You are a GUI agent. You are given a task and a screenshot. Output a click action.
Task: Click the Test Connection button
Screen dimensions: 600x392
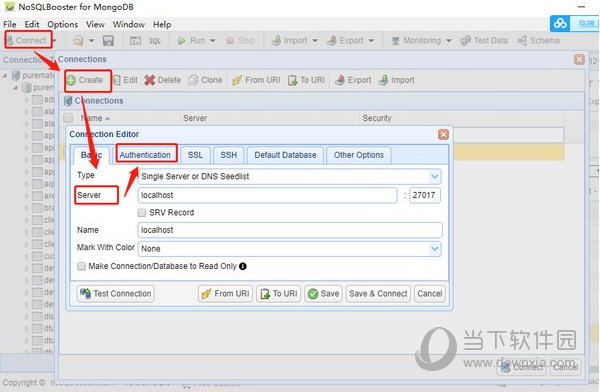[x=116, y=294]
